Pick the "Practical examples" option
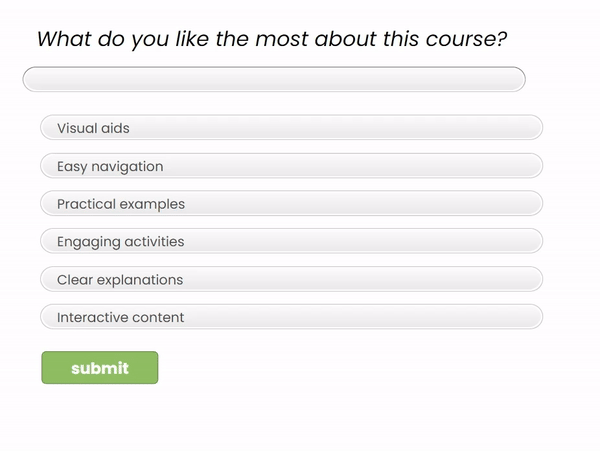Viewport: 600px width, 451px height. click(x=291, y=204)
